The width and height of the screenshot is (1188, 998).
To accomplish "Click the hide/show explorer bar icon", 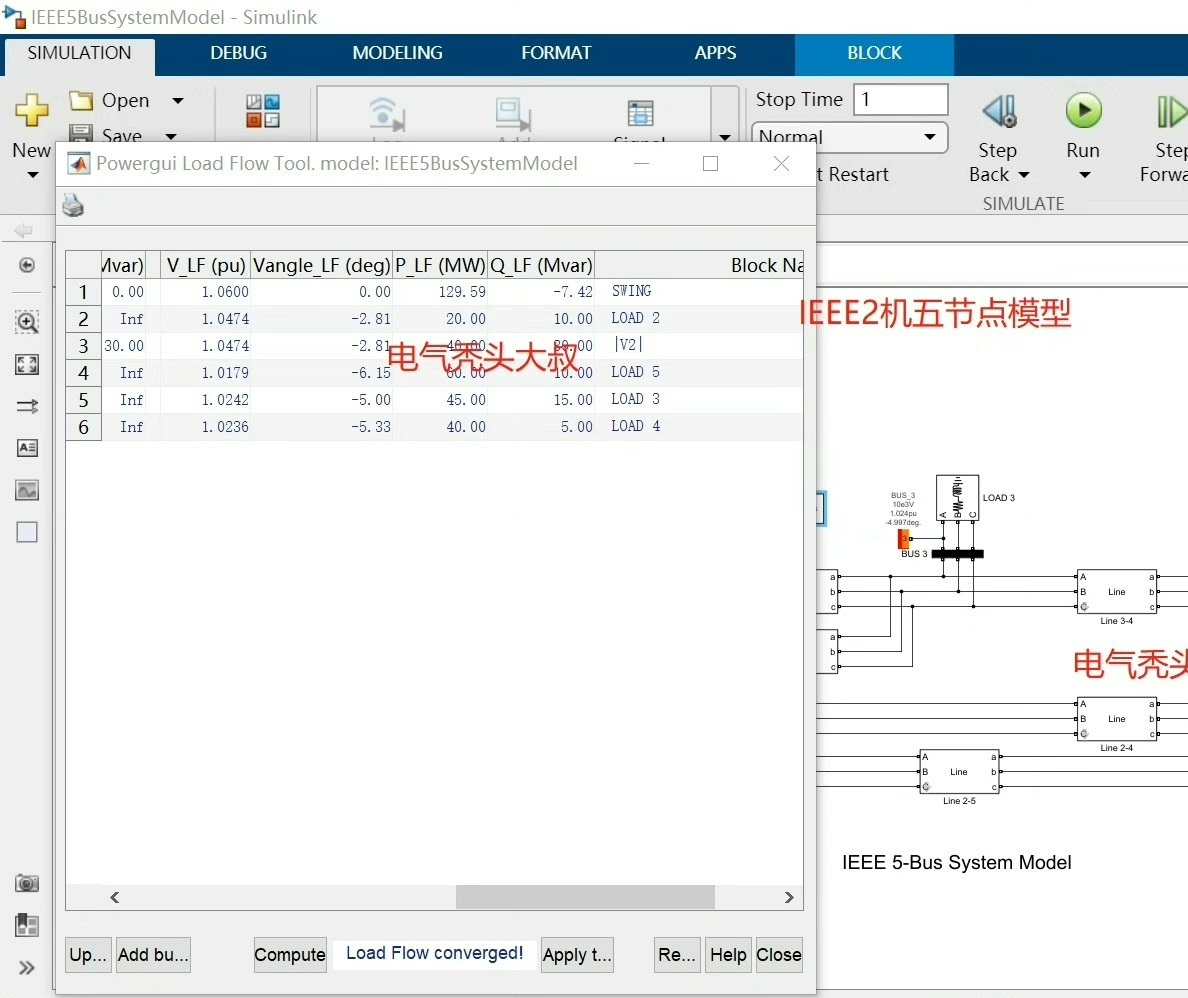I will pyautogui.click(x=27, y=264).
